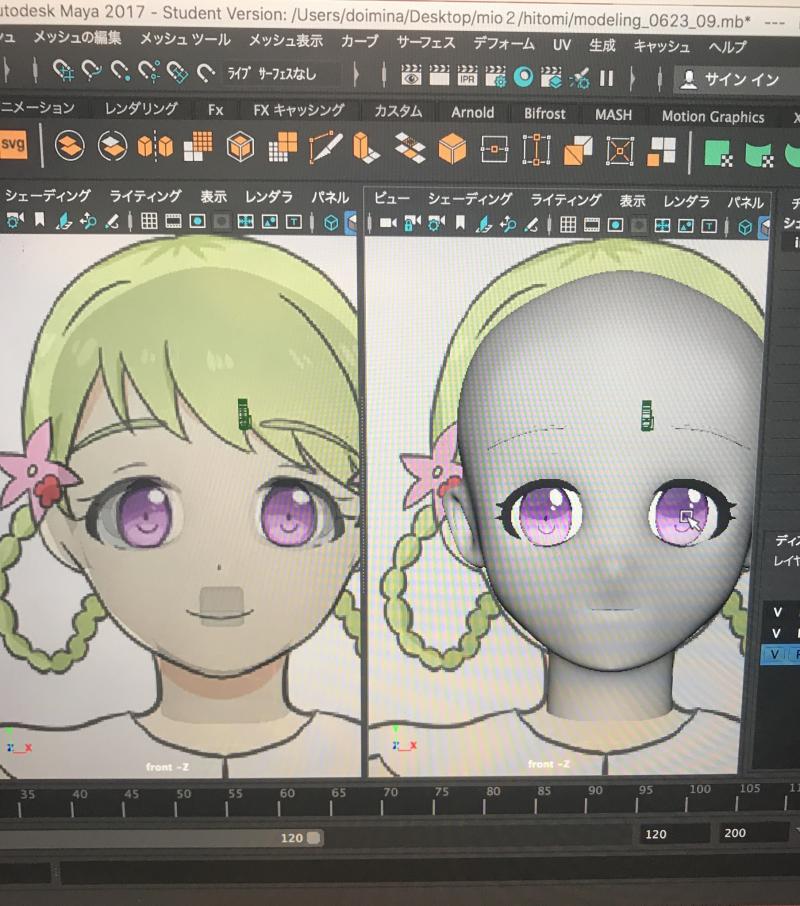This screenshot has height=906, width=800.
Task: Open the UV menu
Action: pos(561,44)
